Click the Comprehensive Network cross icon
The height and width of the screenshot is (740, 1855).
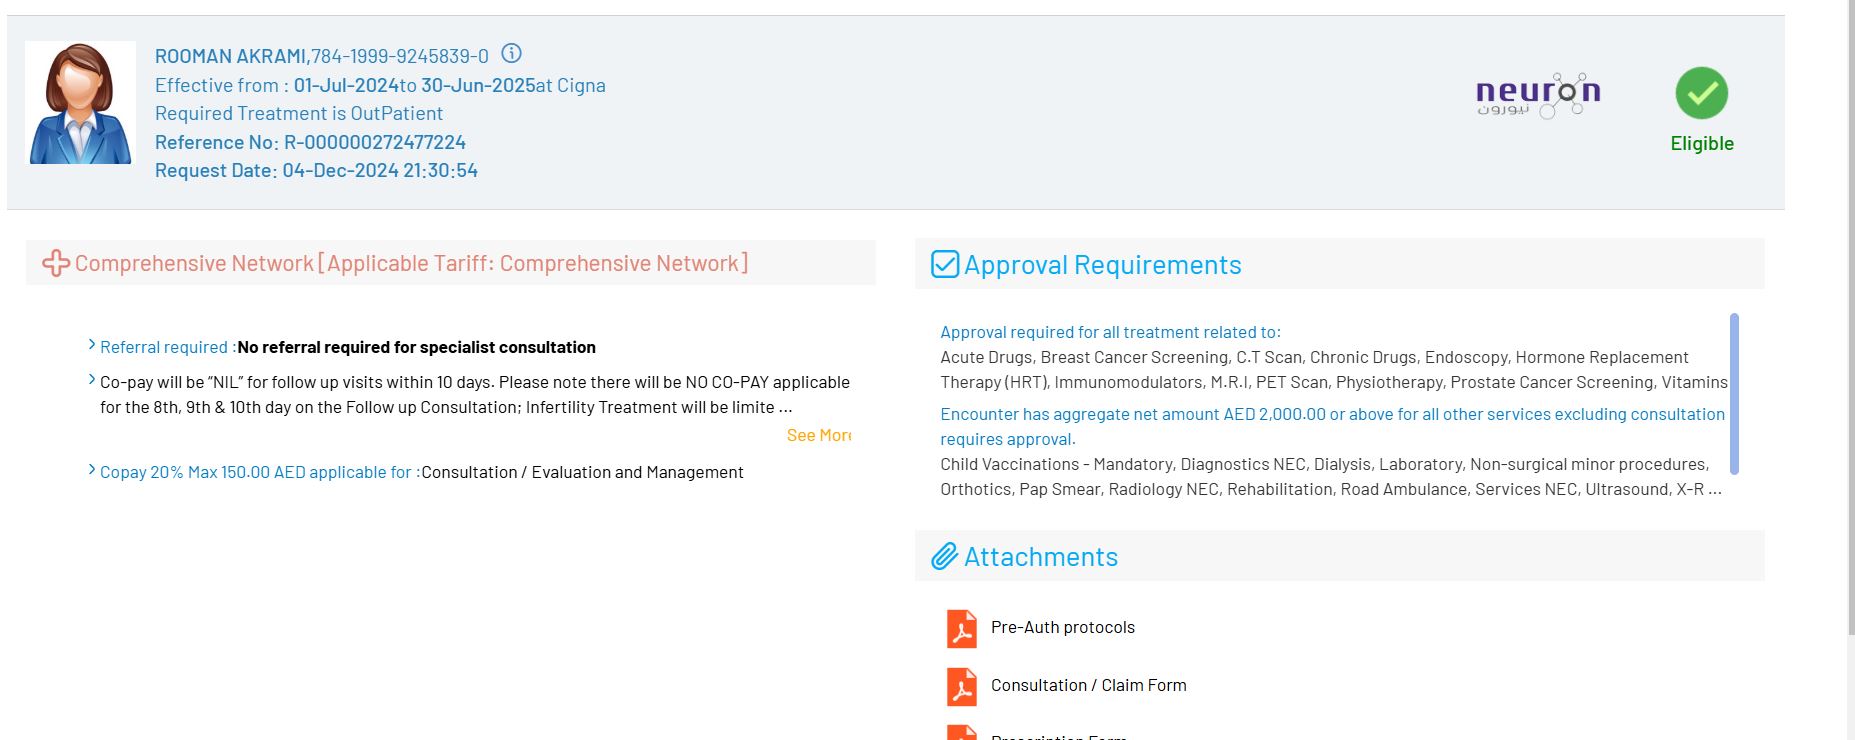coord(56,263)
